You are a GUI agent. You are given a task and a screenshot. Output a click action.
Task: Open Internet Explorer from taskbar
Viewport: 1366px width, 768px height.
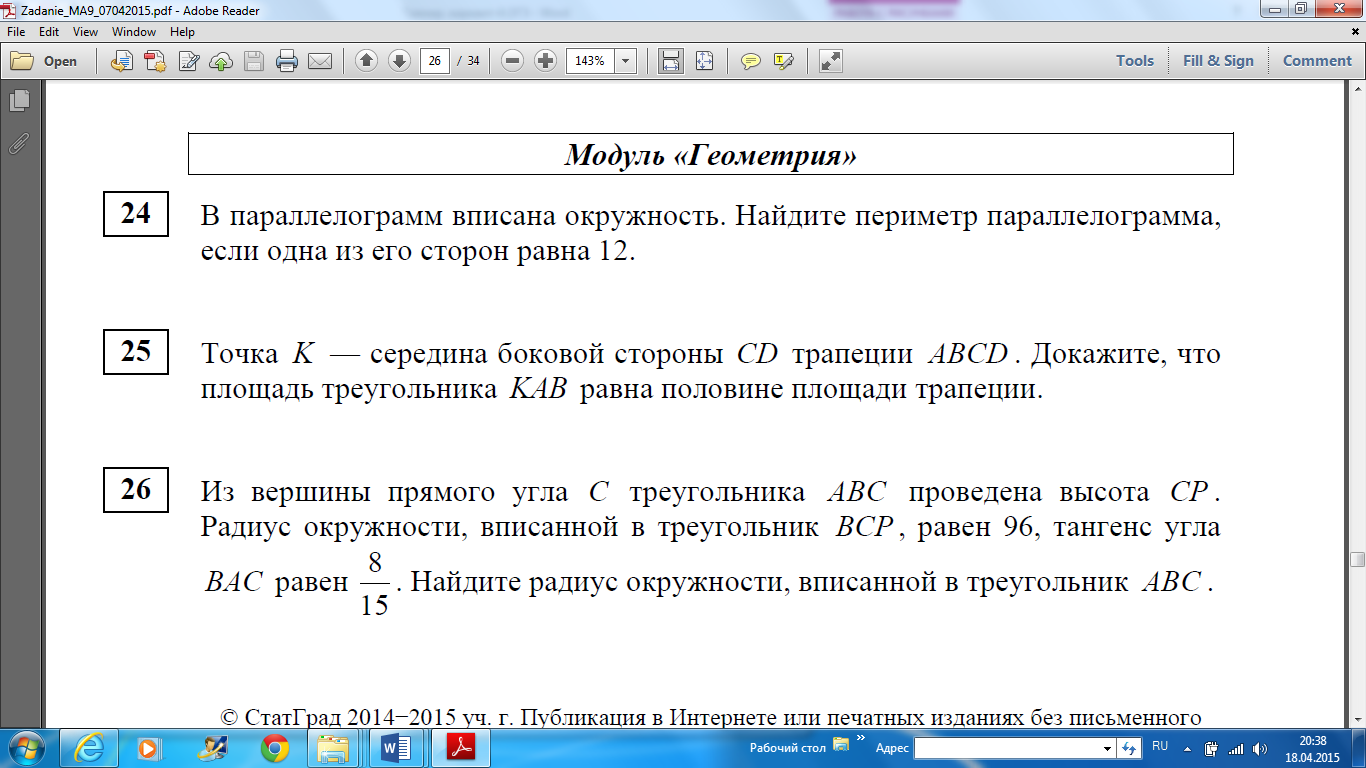90,747
